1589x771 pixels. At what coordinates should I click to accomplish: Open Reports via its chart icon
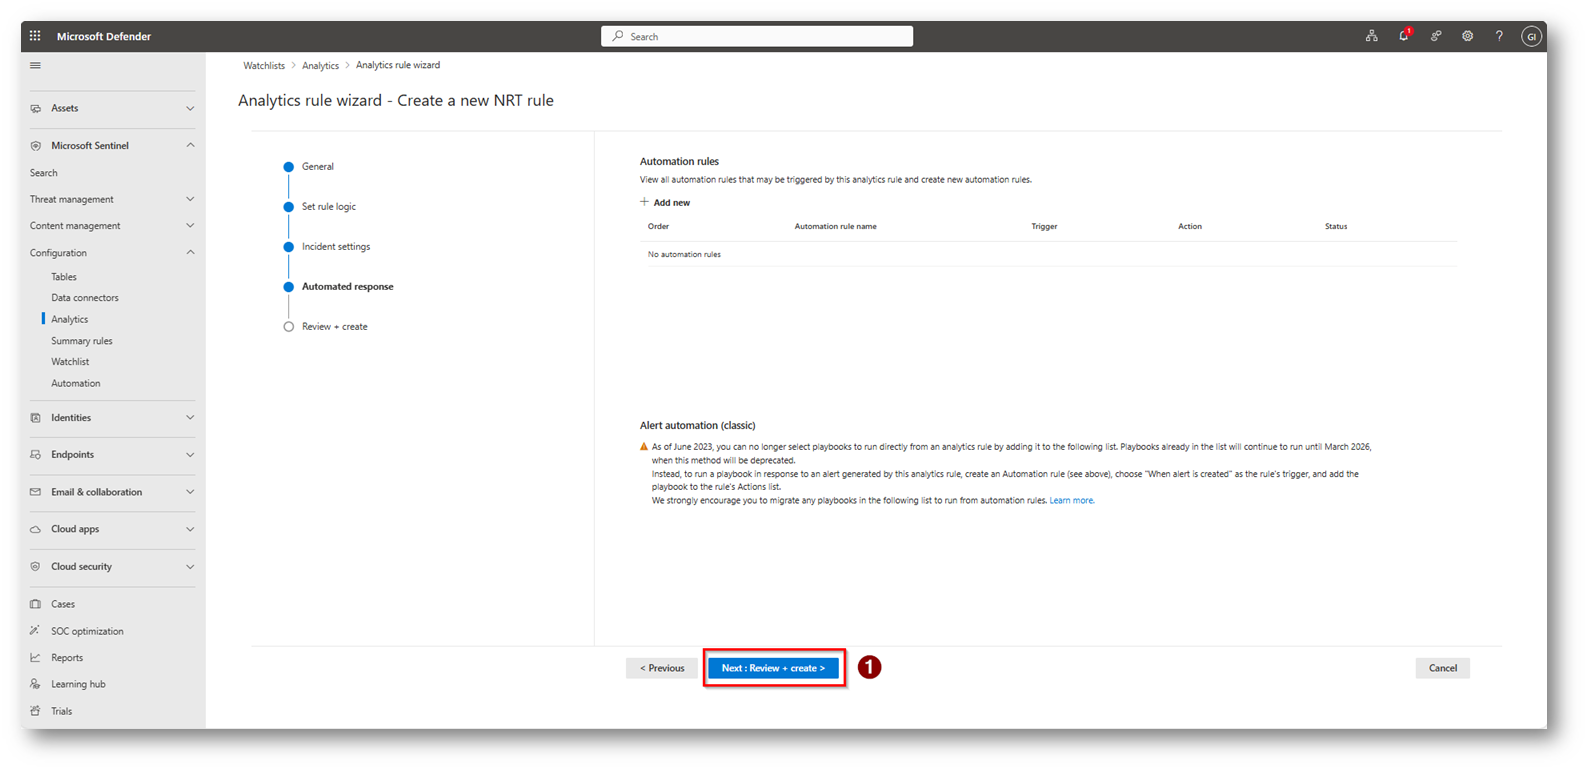(x=35, y=658)
